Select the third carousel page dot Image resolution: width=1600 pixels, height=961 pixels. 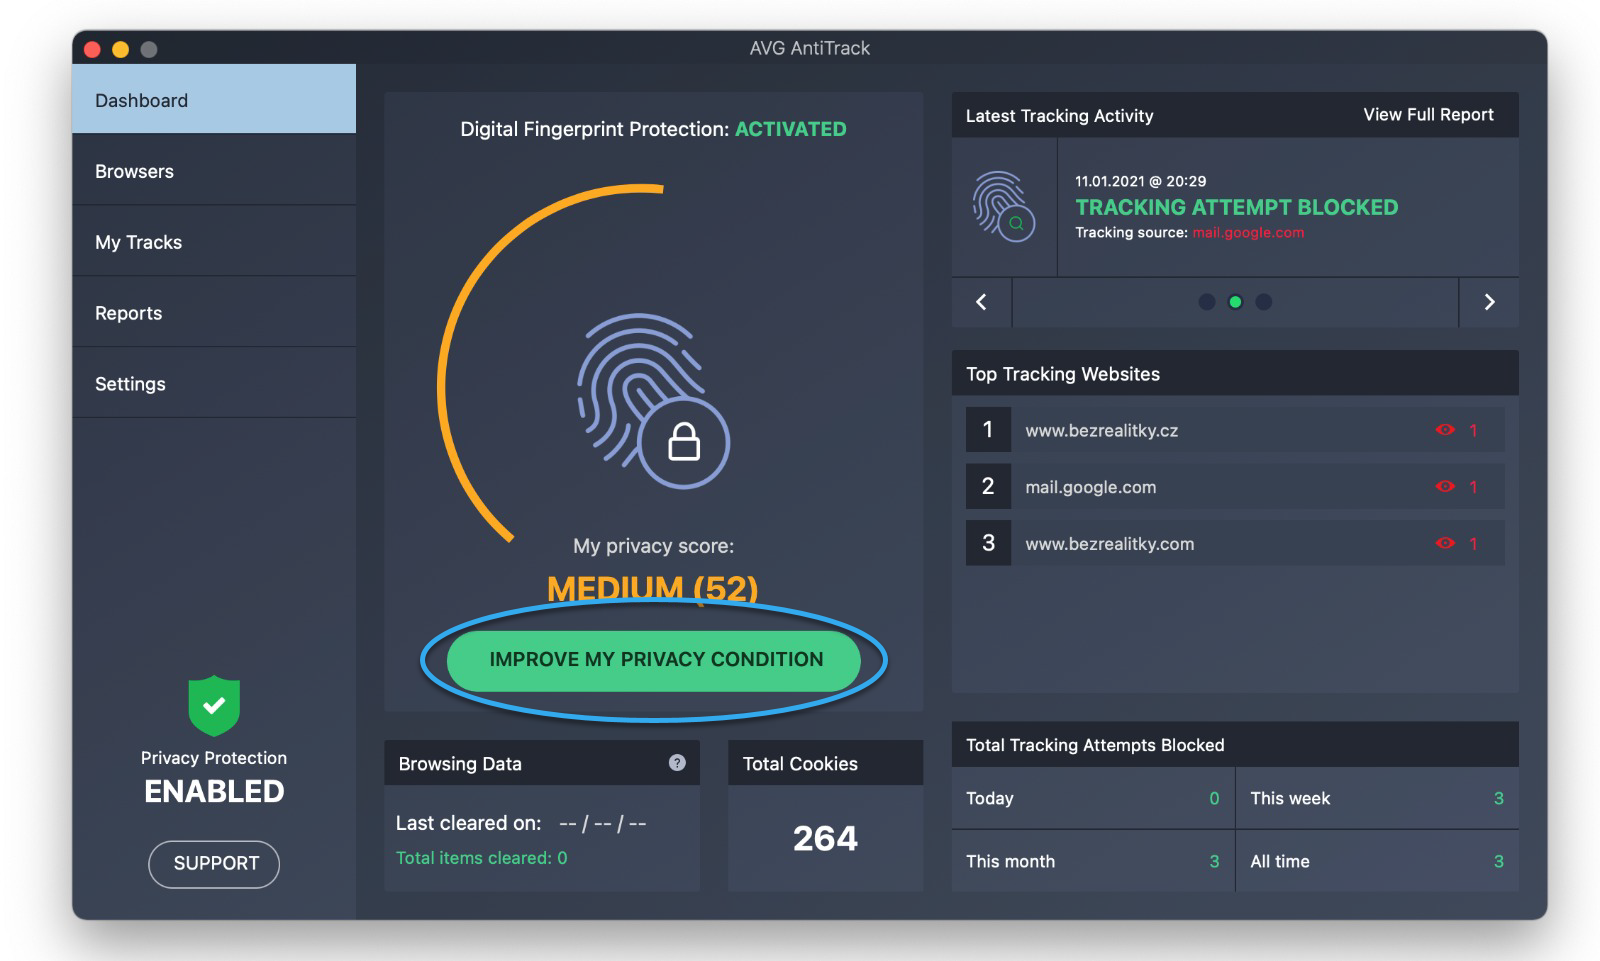[1264, 302]
